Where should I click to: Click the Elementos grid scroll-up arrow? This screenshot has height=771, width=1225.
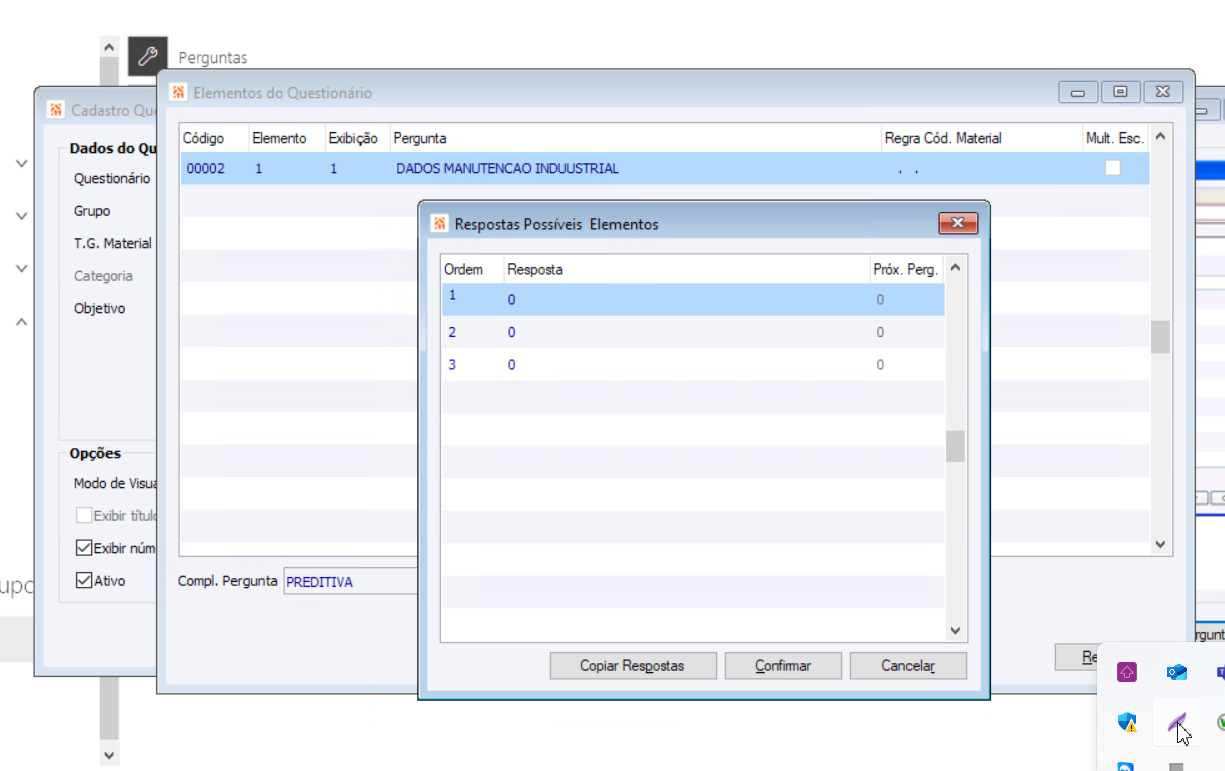pyautogui.click(x=1160, y=136)
